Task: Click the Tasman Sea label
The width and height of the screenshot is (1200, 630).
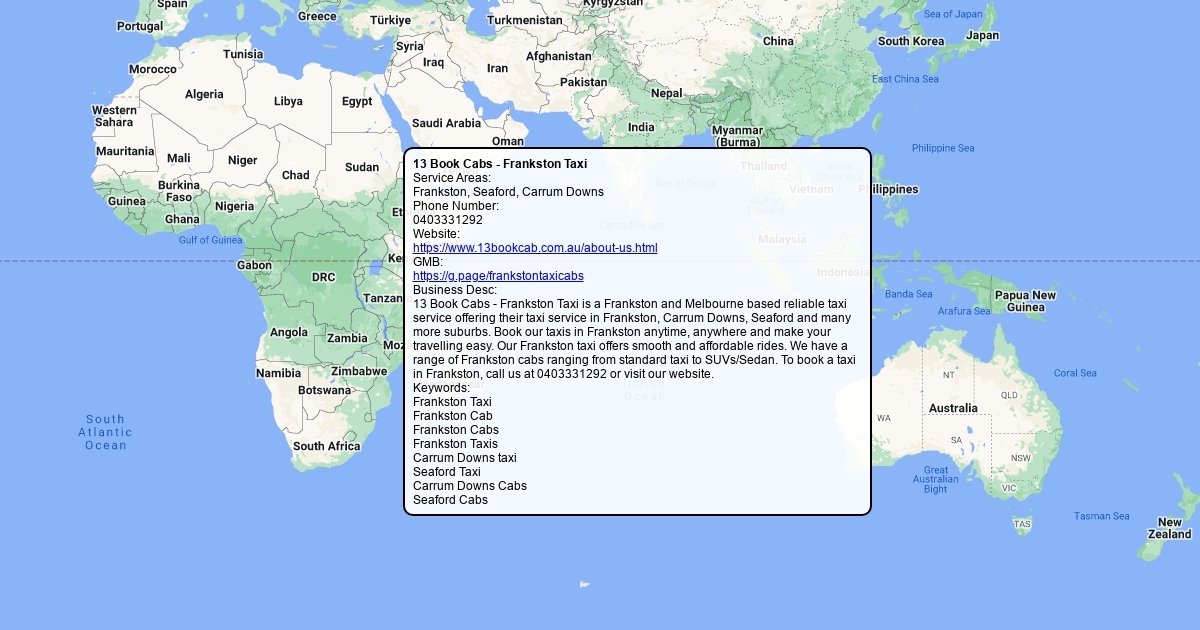Action: click(x=1101, y=516)
